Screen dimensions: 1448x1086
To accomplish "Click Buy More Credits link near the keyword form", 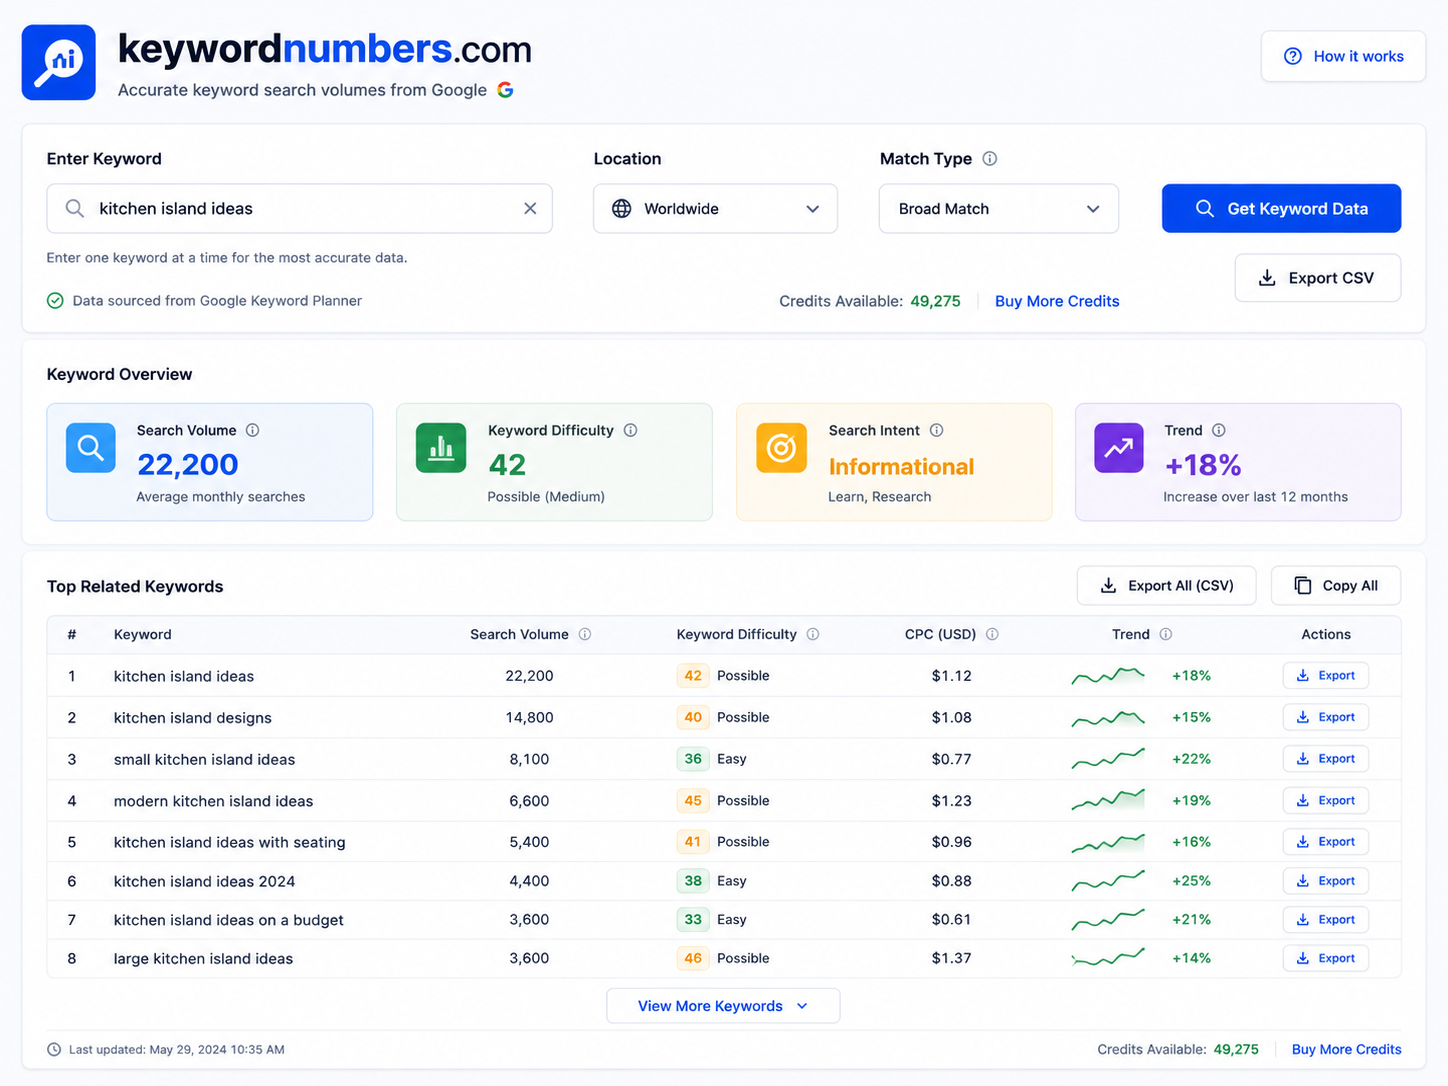I will point(1057,301).
